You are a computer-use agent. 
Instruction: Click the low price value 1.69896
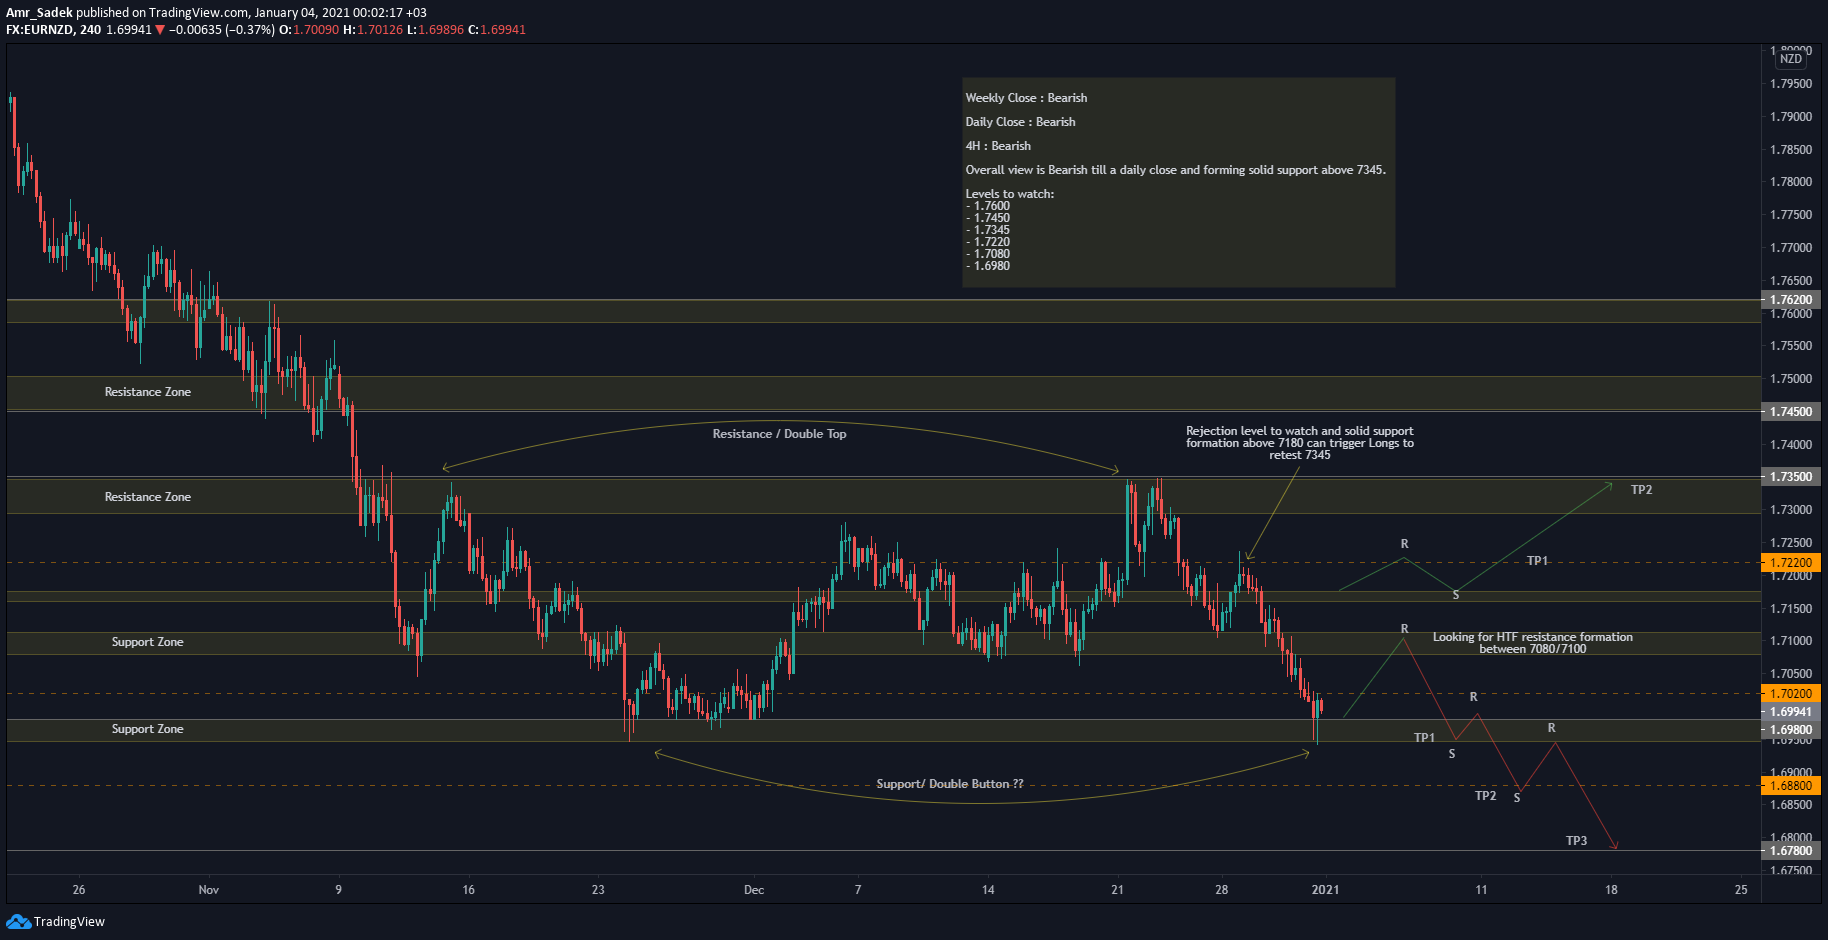(441, 30)
